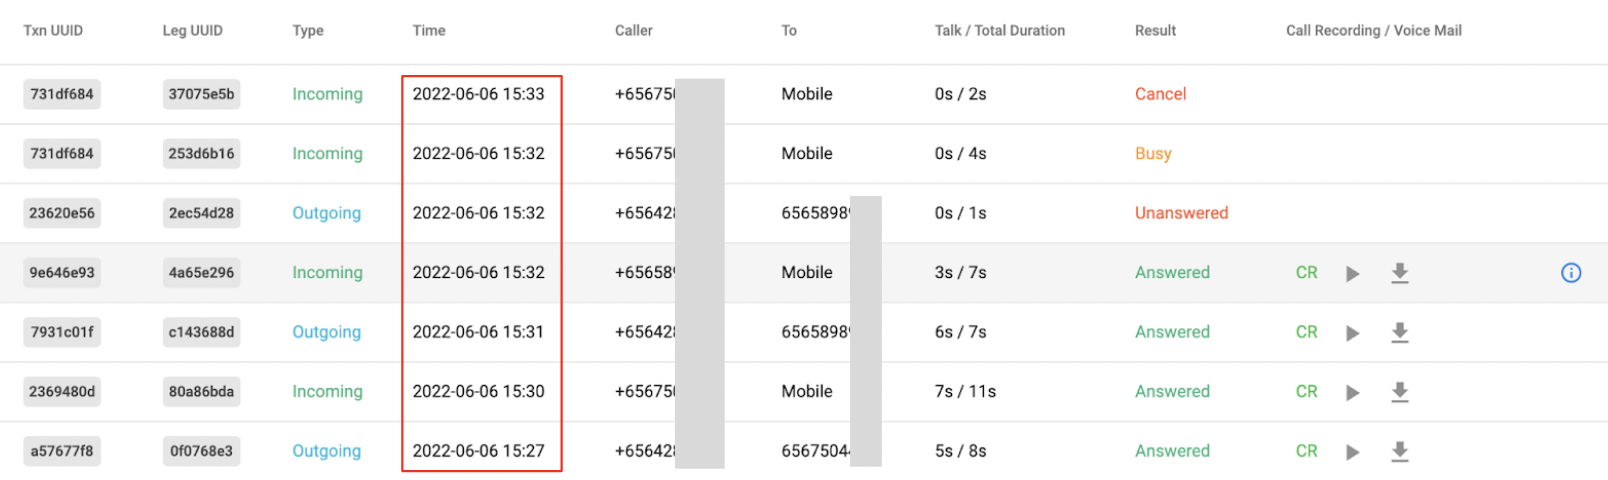Open Txn UUID 23620e56
Viewport: 1608px width, 480px height.
[x=62, y=213]
